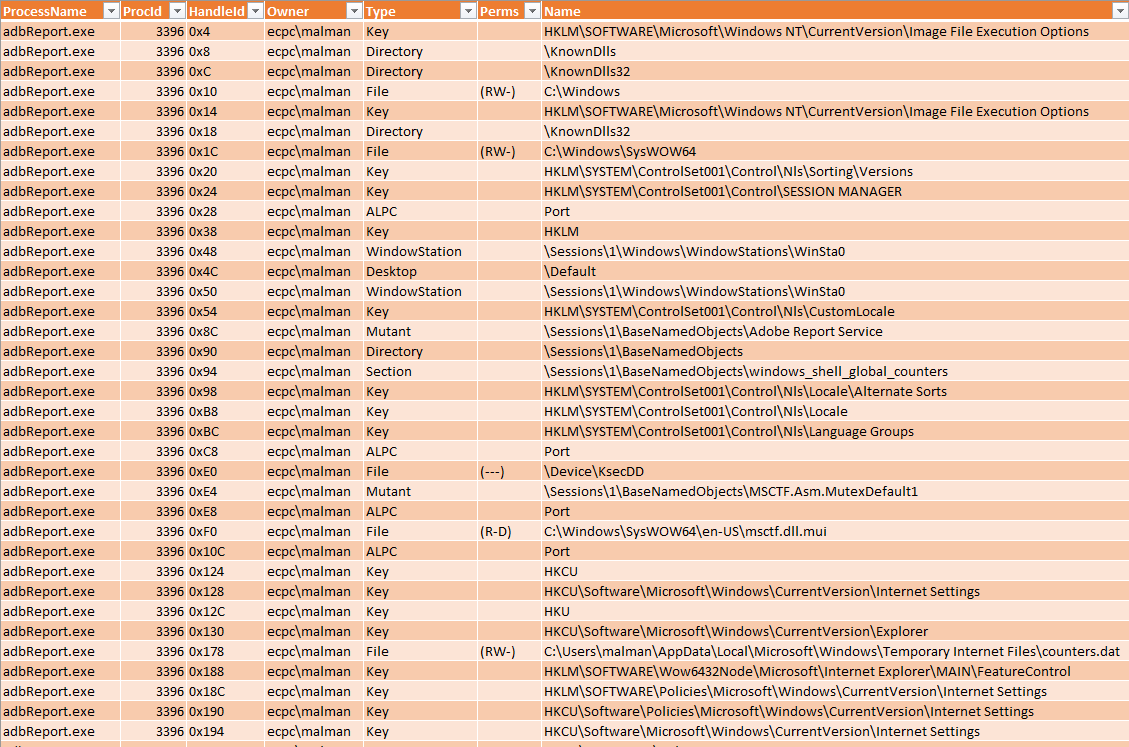Screen dimensions: 1129x747
Task: Open the Perms column filter dropdown
Action: 532,11
